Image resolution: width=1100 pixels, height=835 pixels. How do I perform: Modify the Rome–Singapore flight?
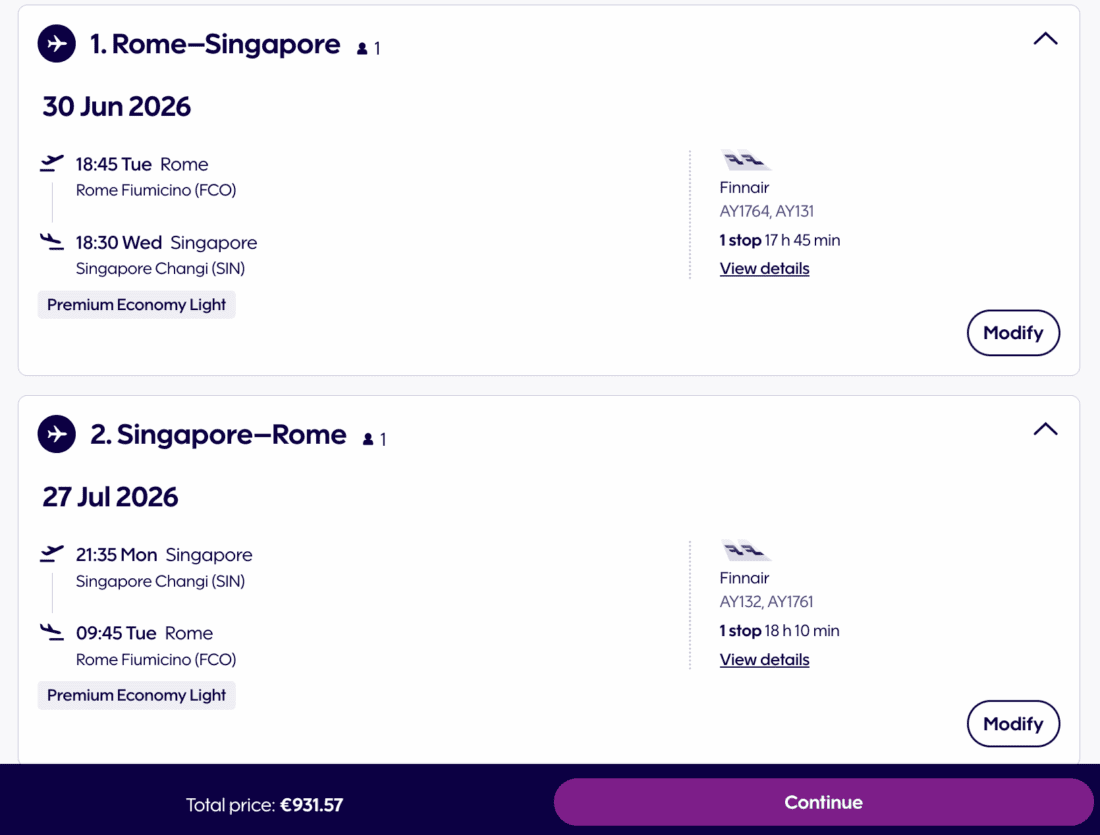coord(1013,333)
